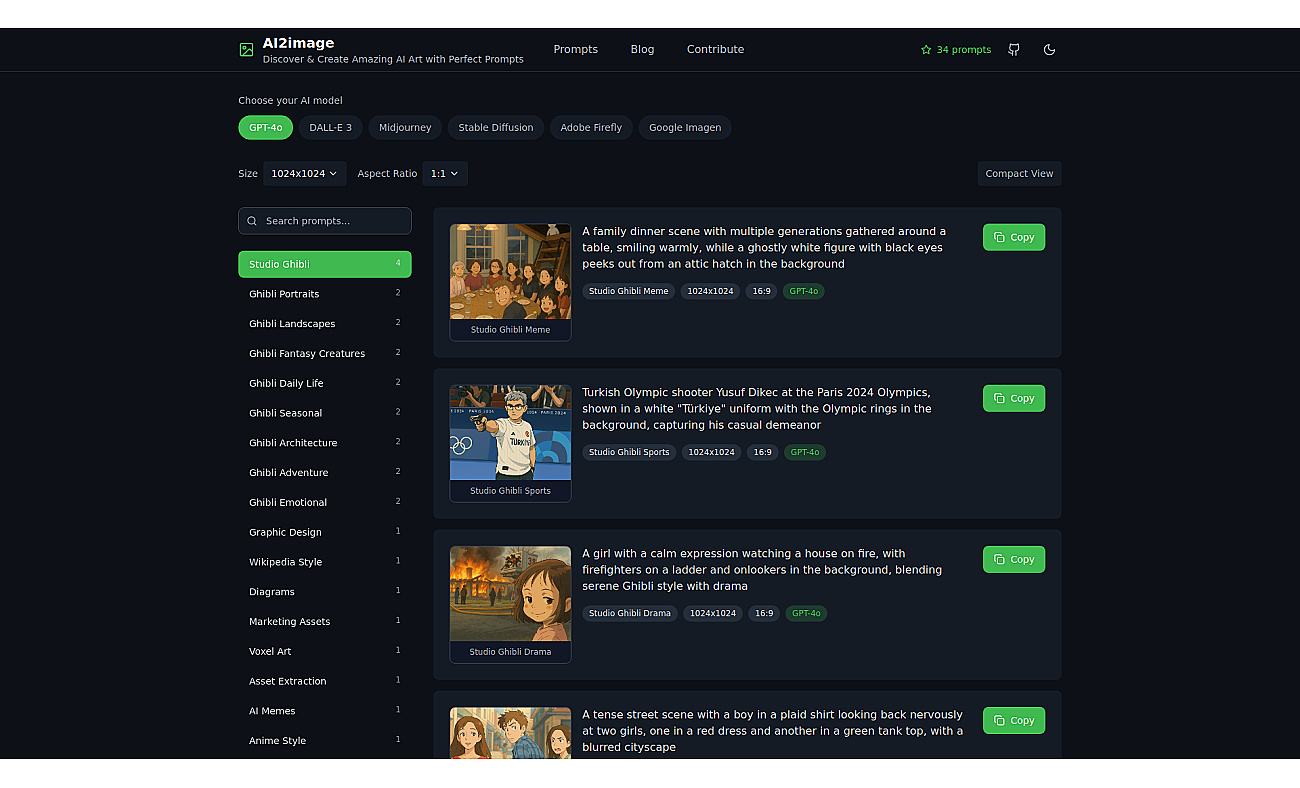Select the Ghibli Architecture category
1300x788 pixels.
click(325, 443)
